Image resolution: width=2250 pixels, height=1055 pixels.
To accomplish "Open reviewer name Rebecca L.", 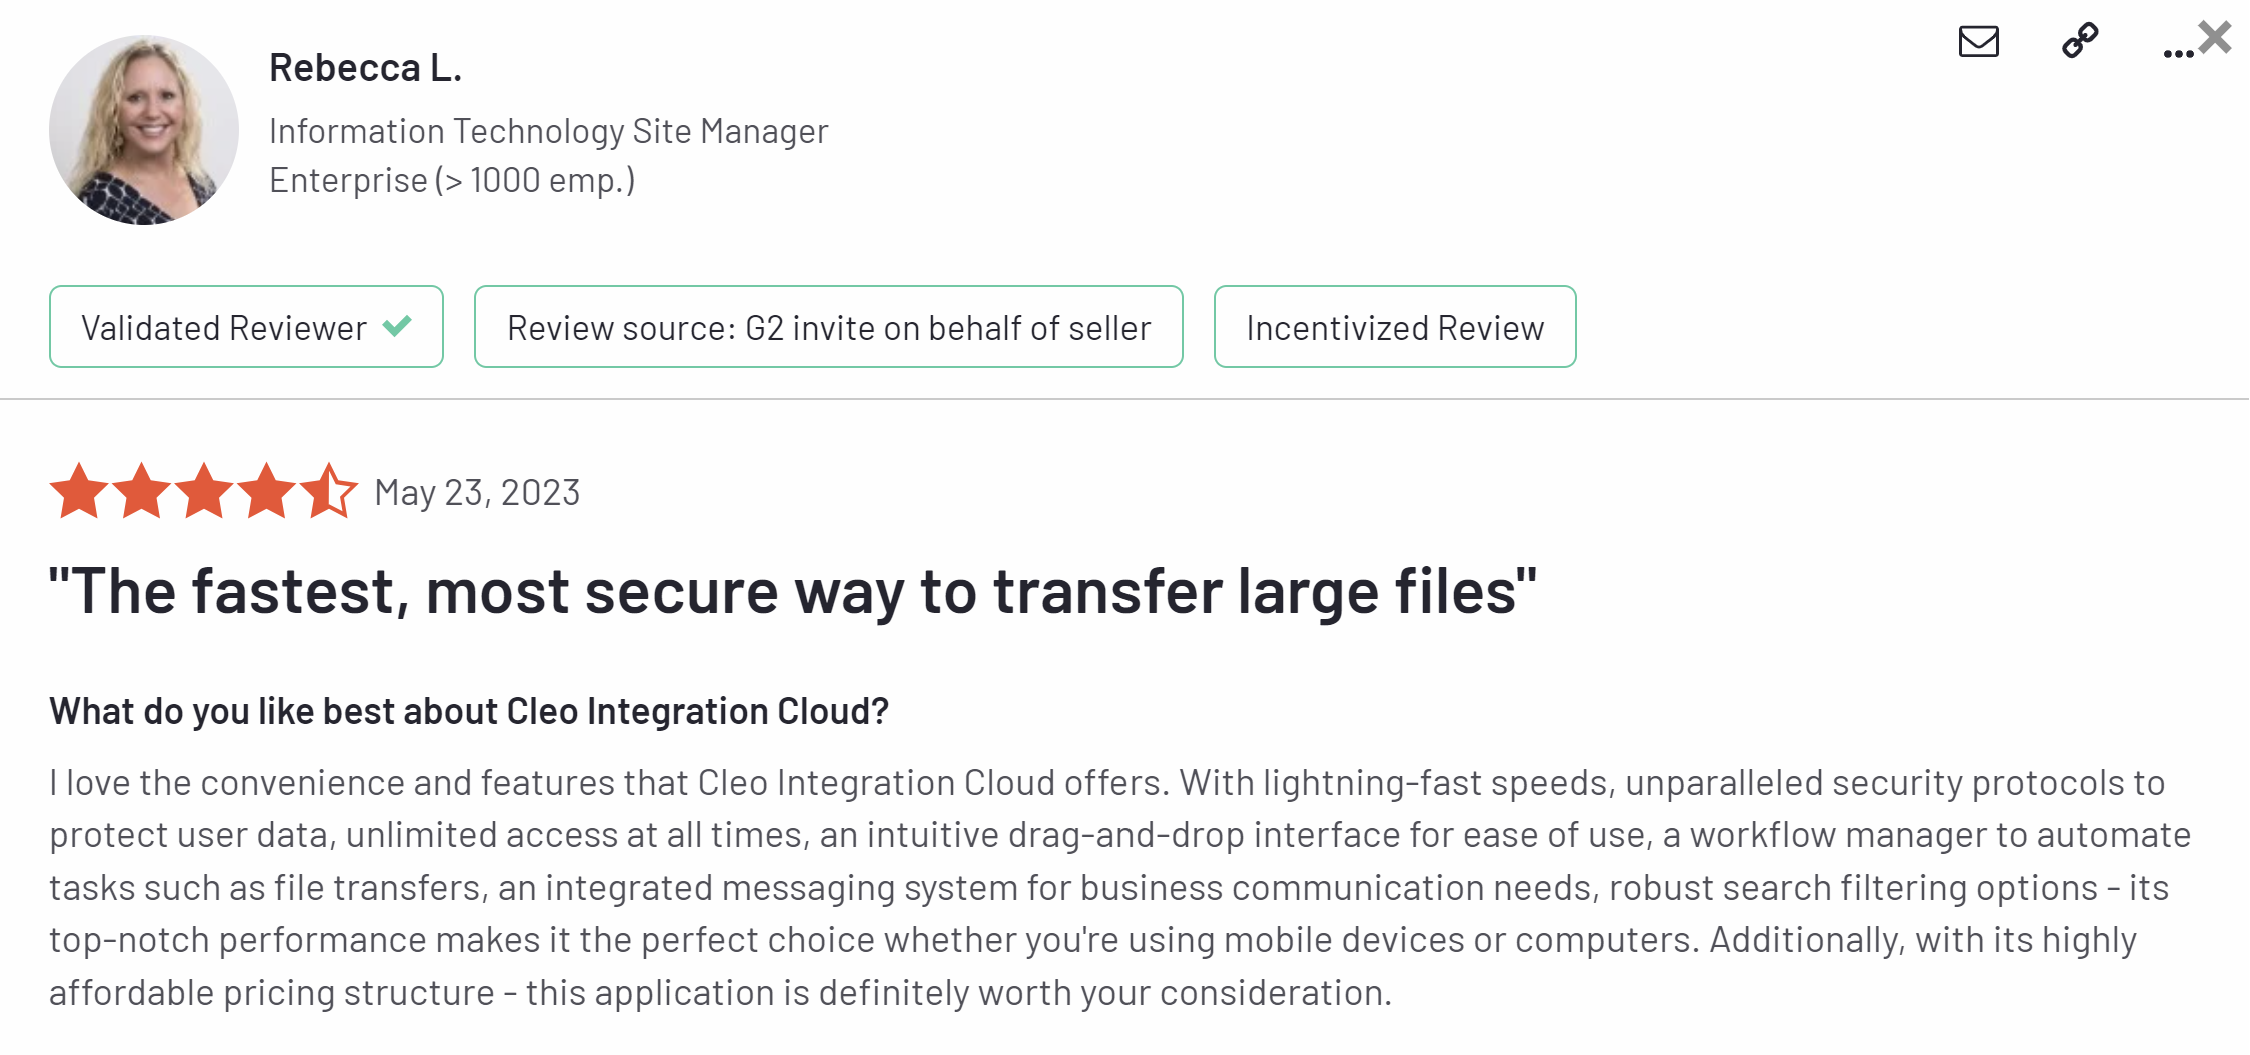I will (365, 68).
